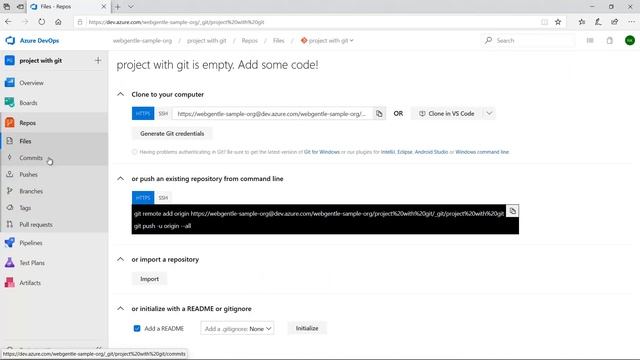Go to the Files breadcrumb
Viewport: 640px width, 360px height.
pyautogui.click(x=278, y=40)
